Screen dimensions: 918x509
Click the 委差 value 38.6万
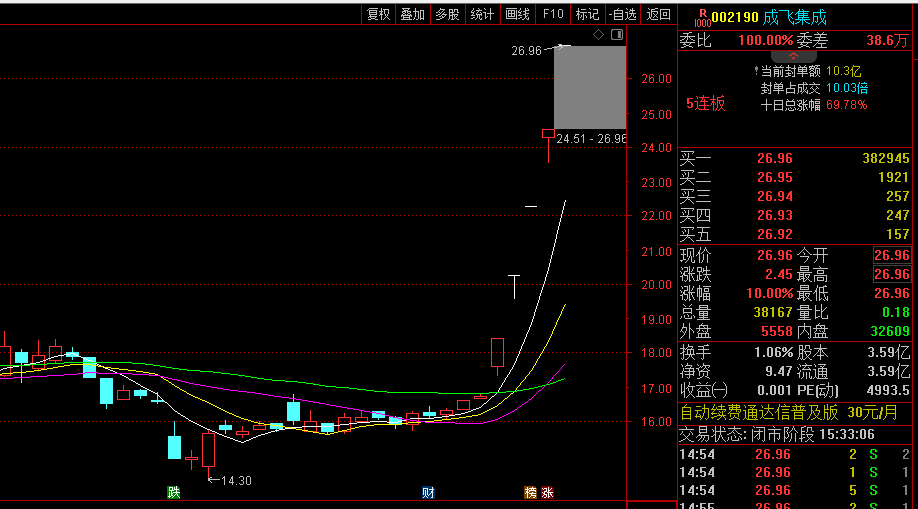(888, 40)
